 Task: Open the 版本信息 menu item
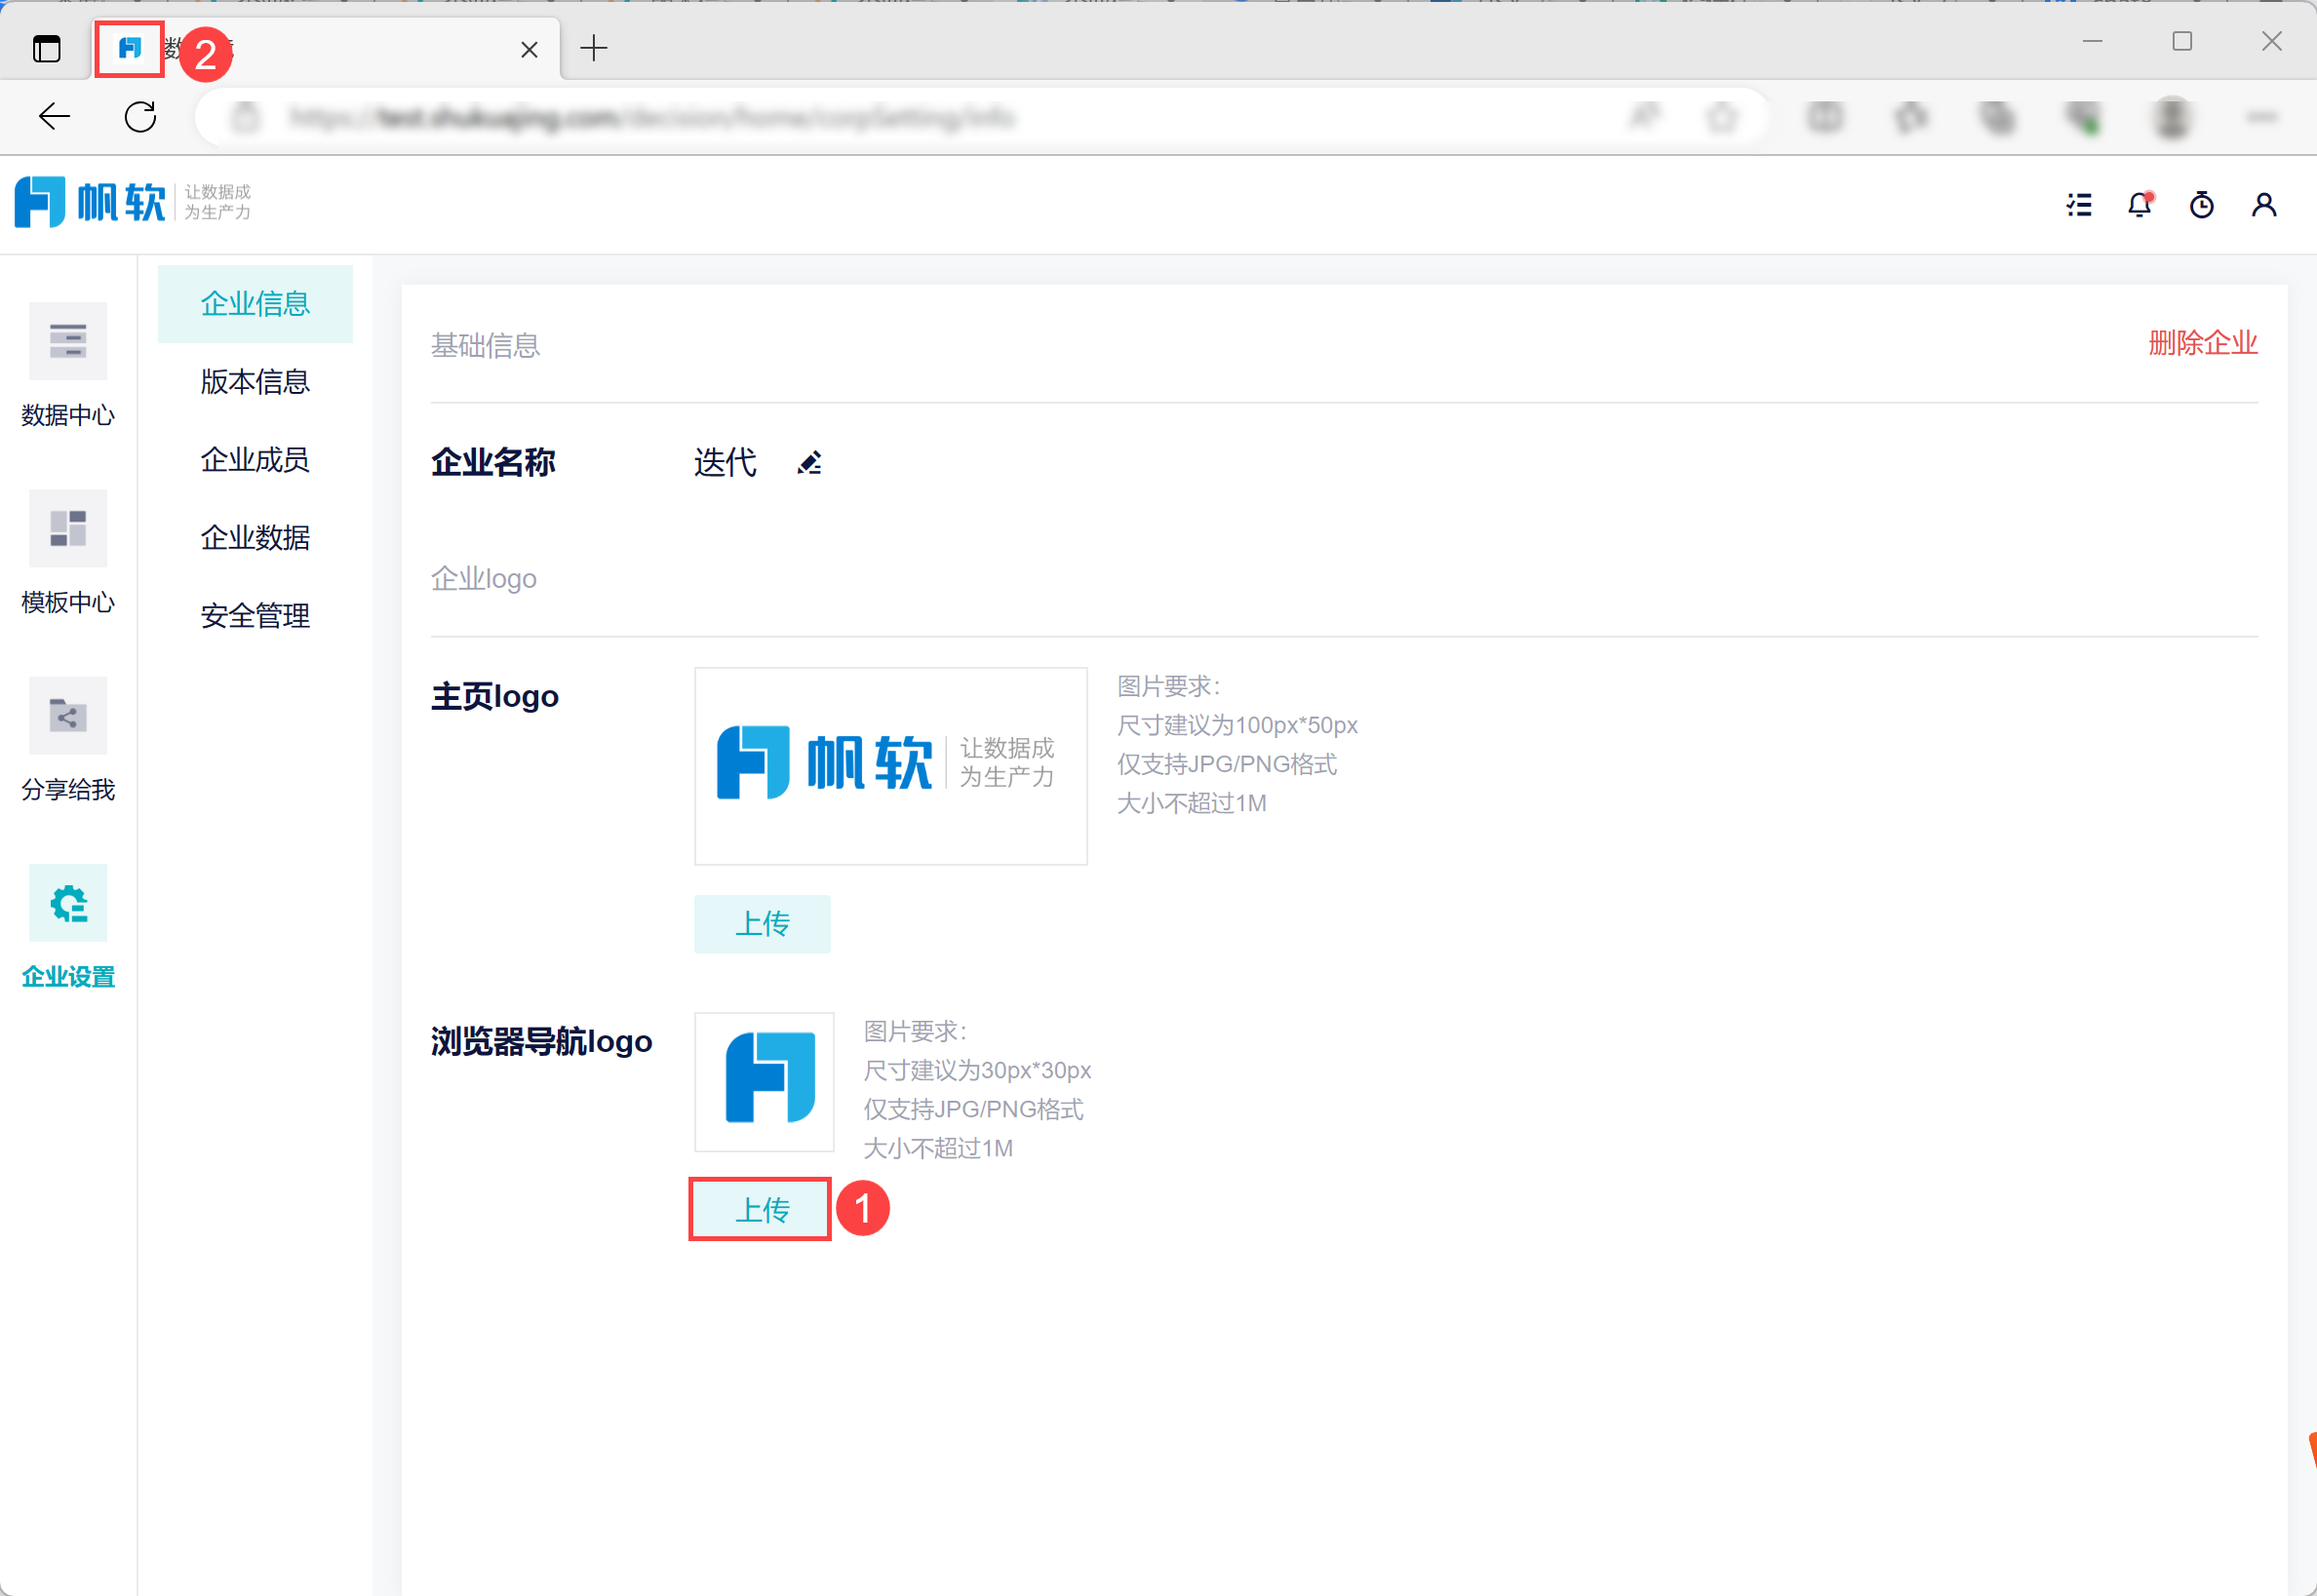click(x=255, y=382)
